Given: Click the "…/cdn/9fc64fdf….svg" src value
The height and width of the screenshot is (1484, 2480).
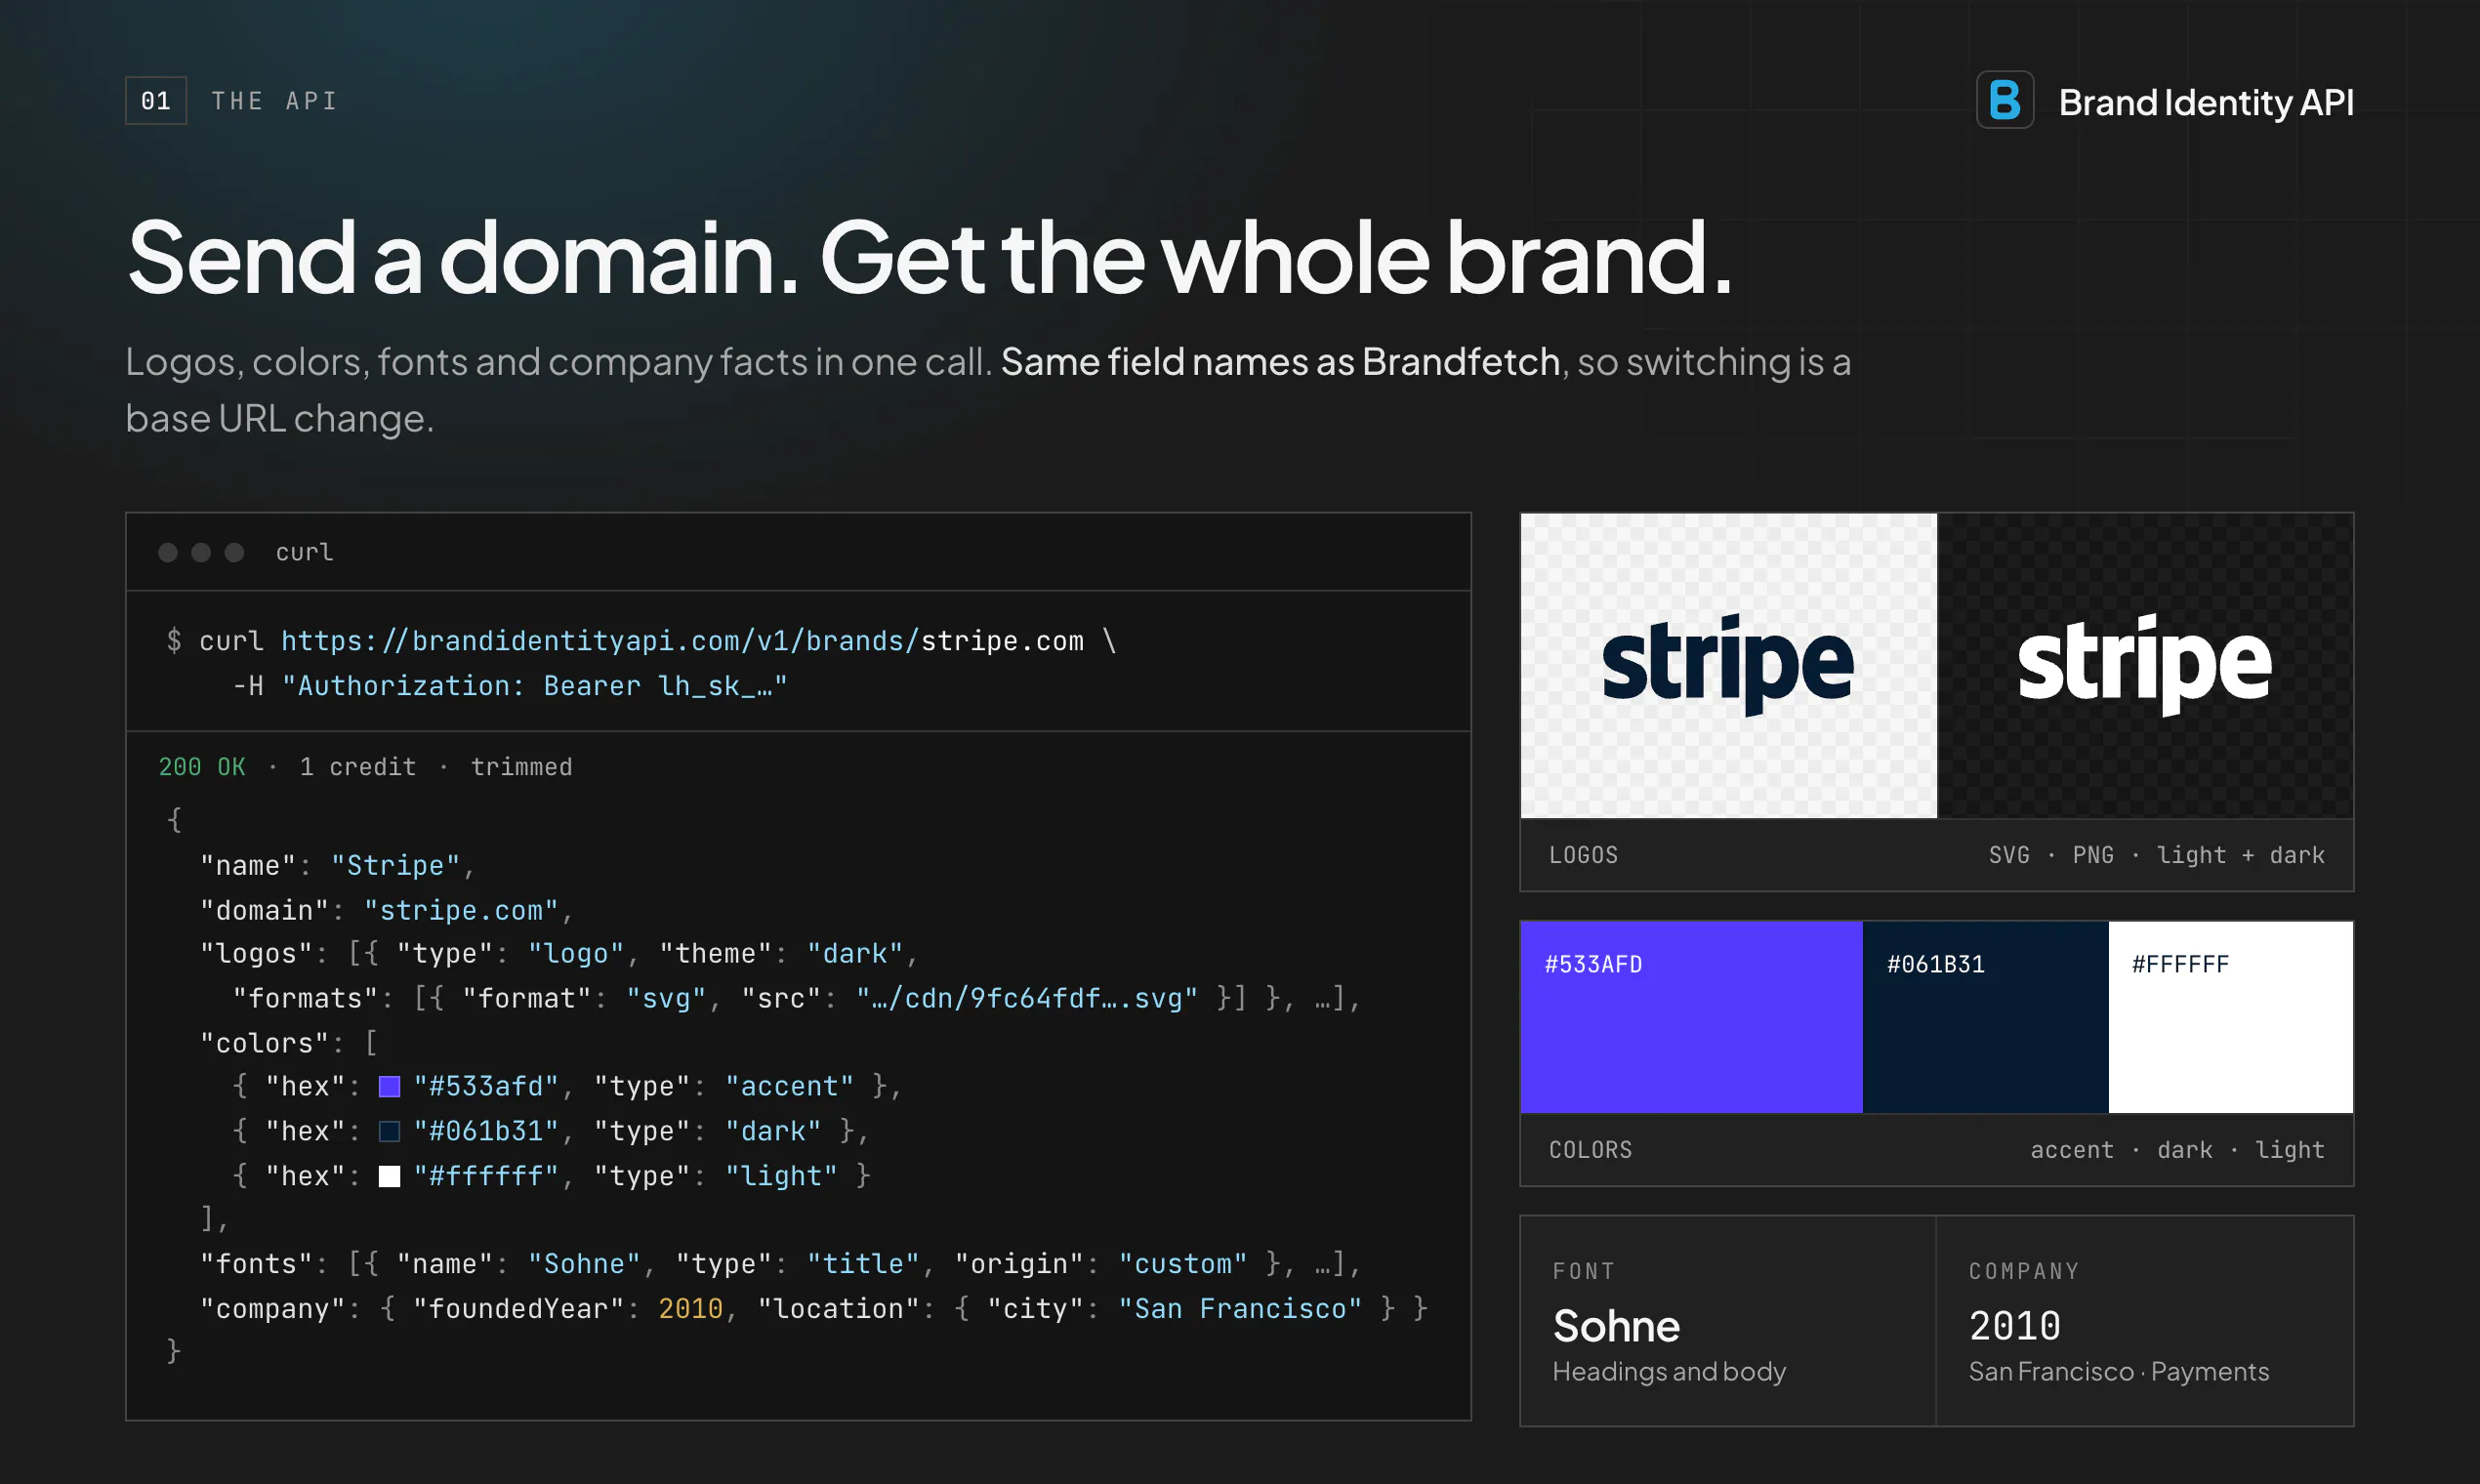Looking at the screenshot, I should [x=1026, y=998].
